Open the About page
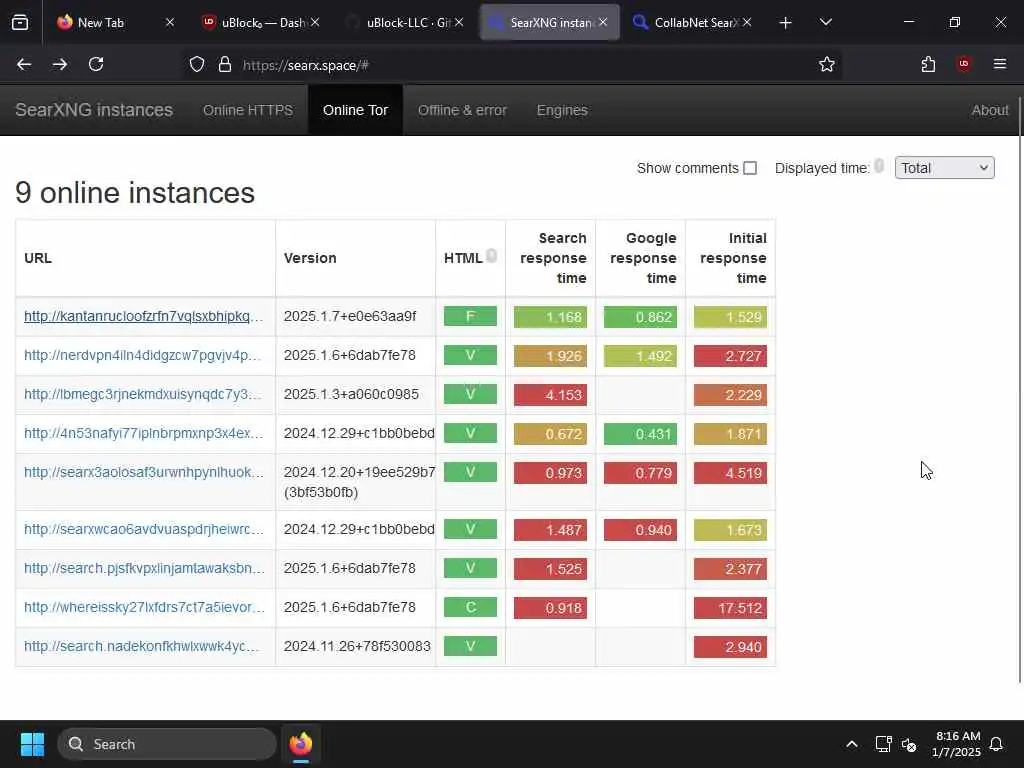This screenshot has width=1024, height=768. (990, 110)
